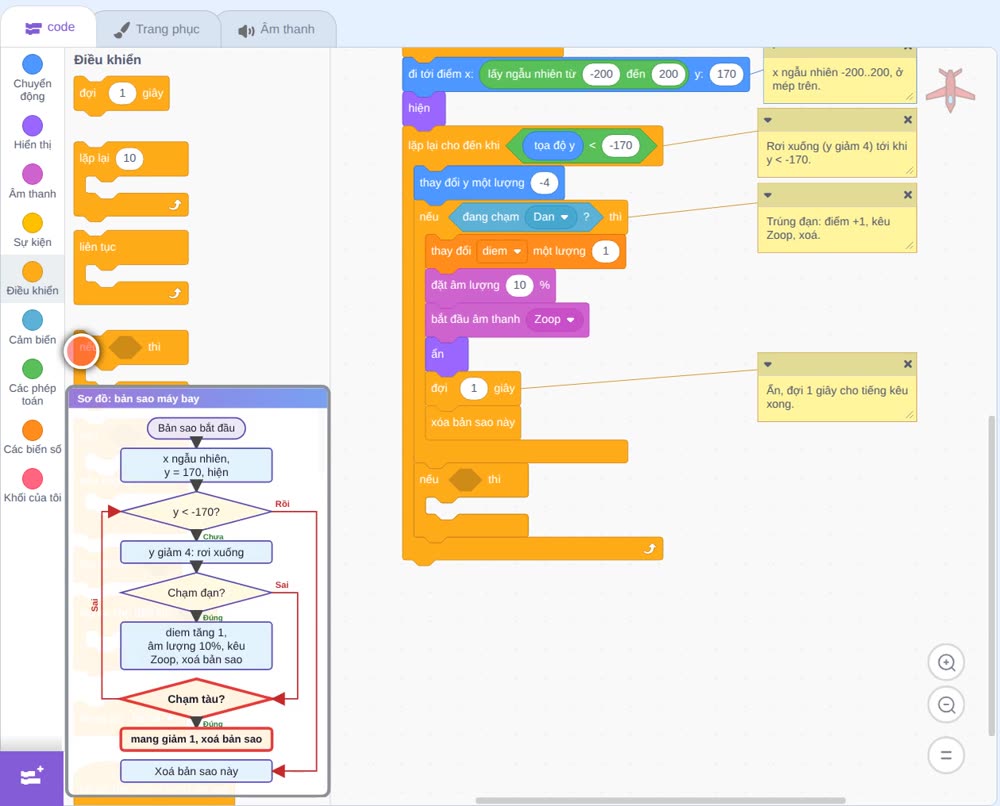Screen dimensions: 1000x806
Task: Click the vertical workspace scrollbar
Action: tap(991, 575)
